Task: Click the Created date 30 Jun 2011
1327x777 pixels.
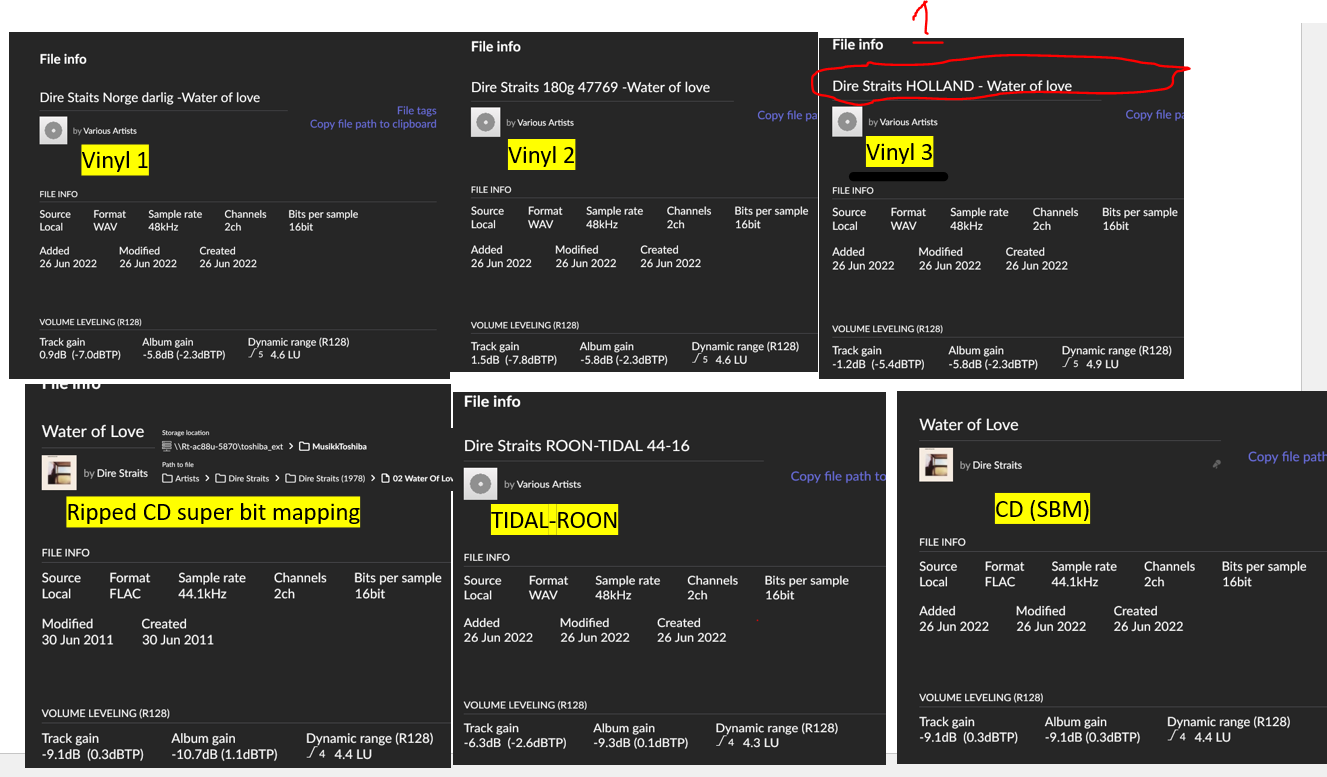Action: [178, 639]
